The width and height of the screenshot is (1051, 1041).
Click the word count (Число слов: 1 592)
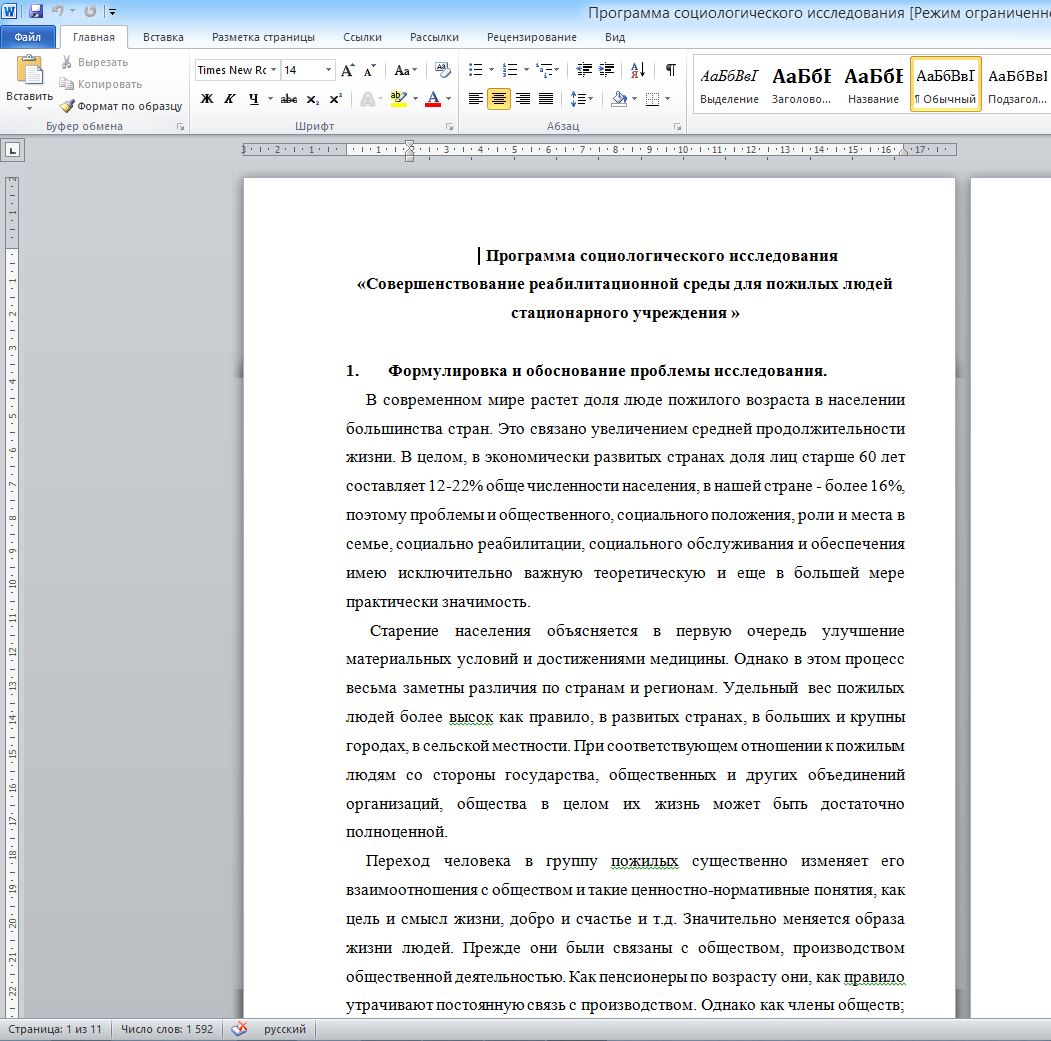click(167, 1029)
